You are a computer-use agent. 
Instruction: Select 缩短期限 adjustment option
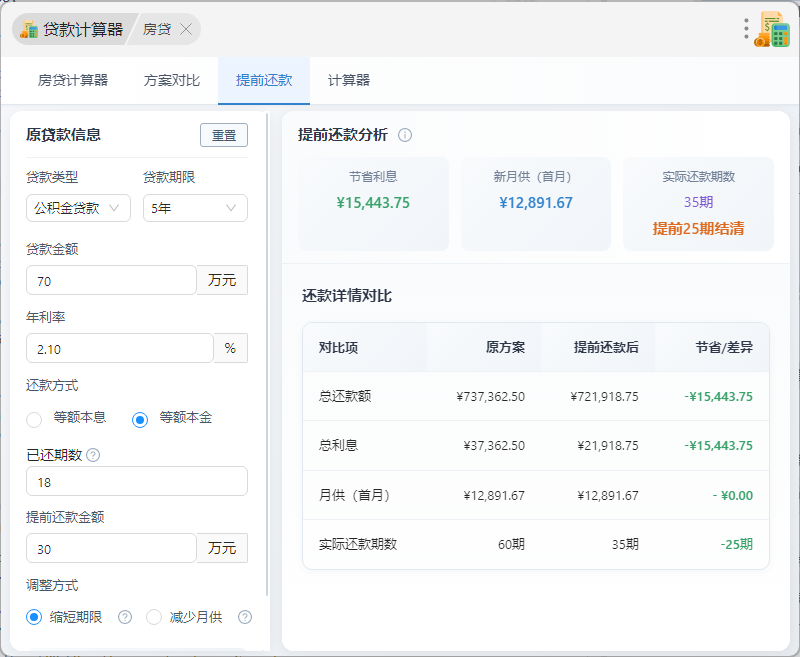pos(35,617)
